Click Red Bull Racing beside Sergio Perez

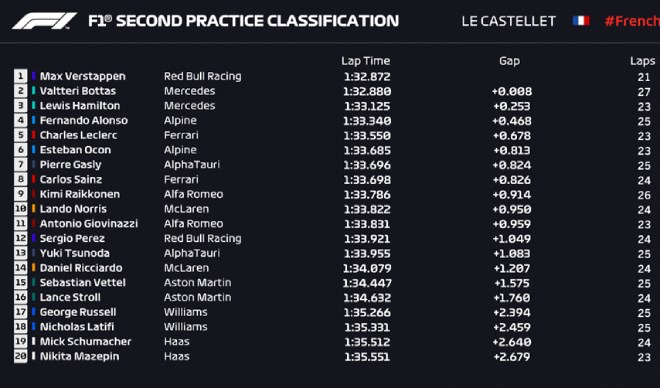[x=203, y=238]
